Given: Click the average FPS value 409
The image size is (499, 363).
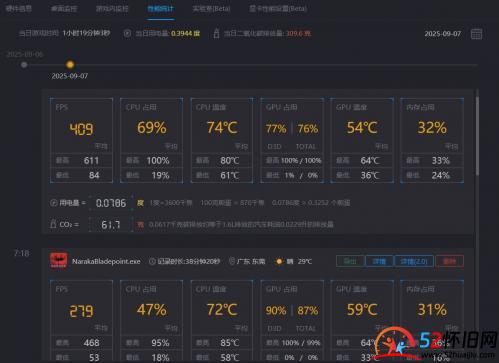Looking at the screenshot, I should [81, 129].
